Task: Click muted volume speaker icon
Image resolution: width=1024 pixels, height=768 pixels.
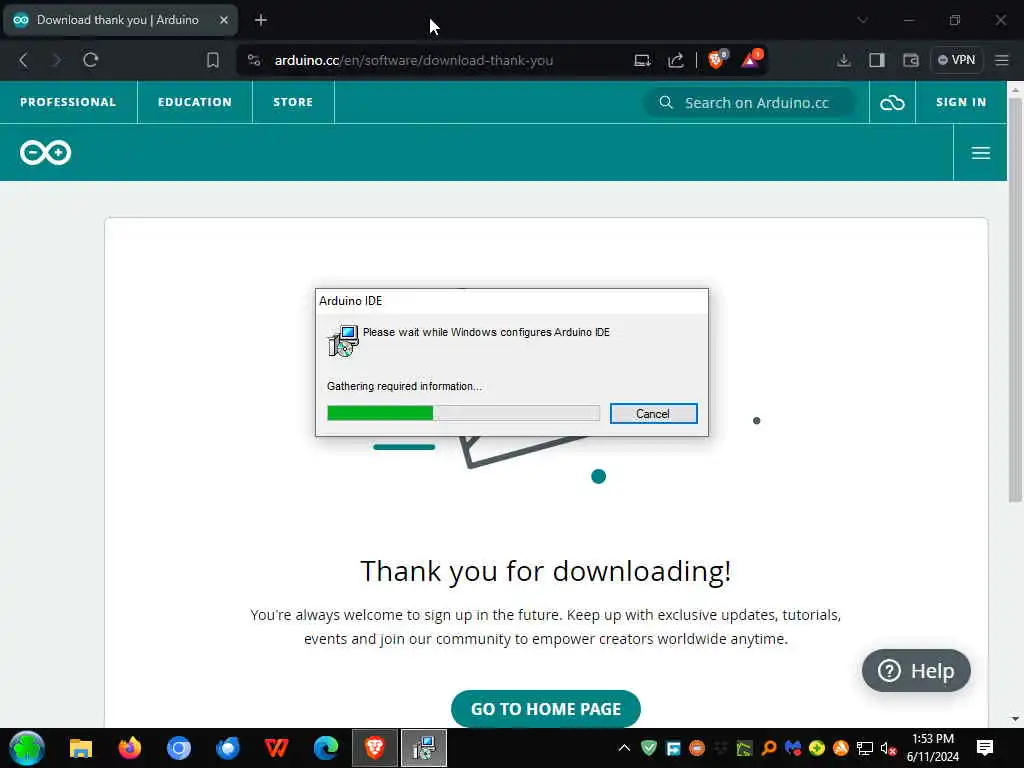Action: tap(888, 748)
